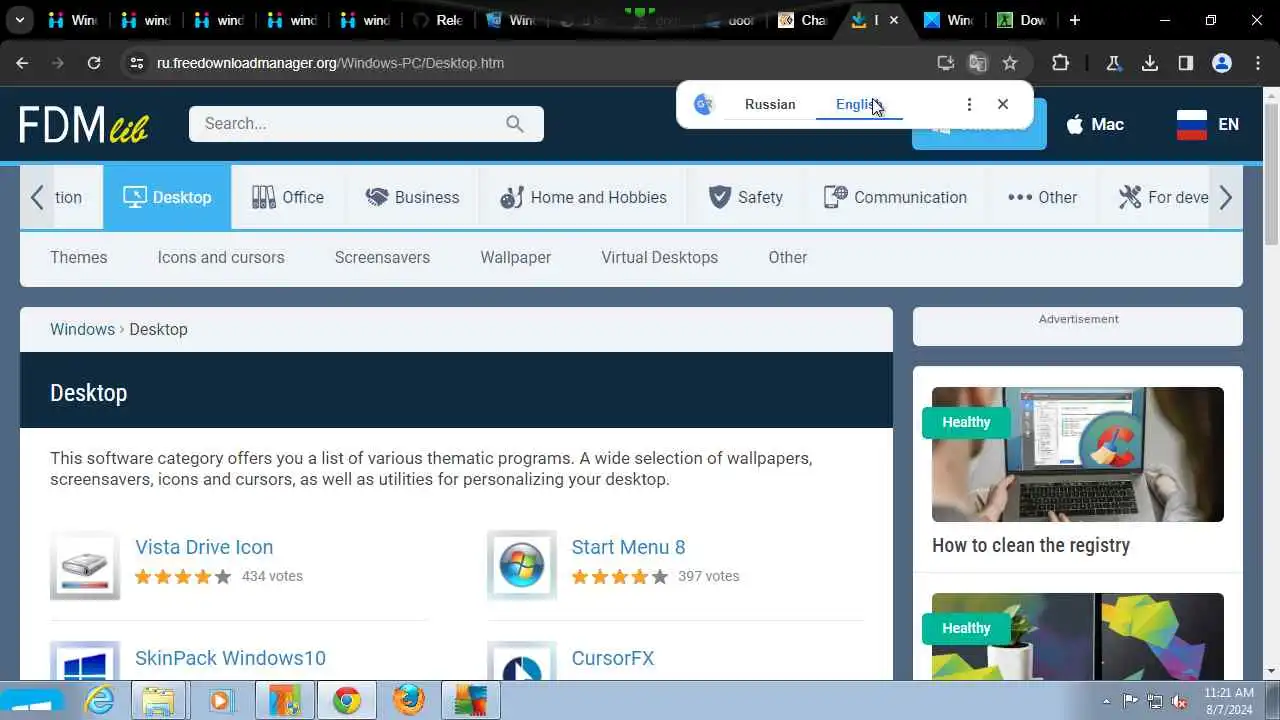1280x720 pixels.
Task: Open the Office category tab
Action: click(288, 197)
